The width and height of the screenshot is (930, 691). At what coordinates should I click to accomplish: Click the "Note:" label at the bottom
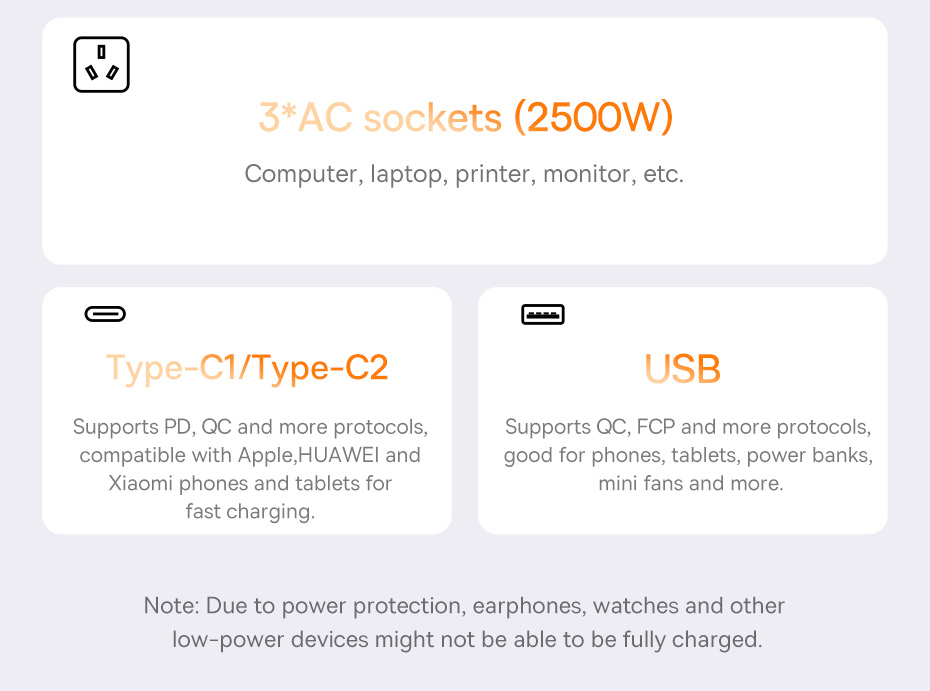(x=173, y=606)
